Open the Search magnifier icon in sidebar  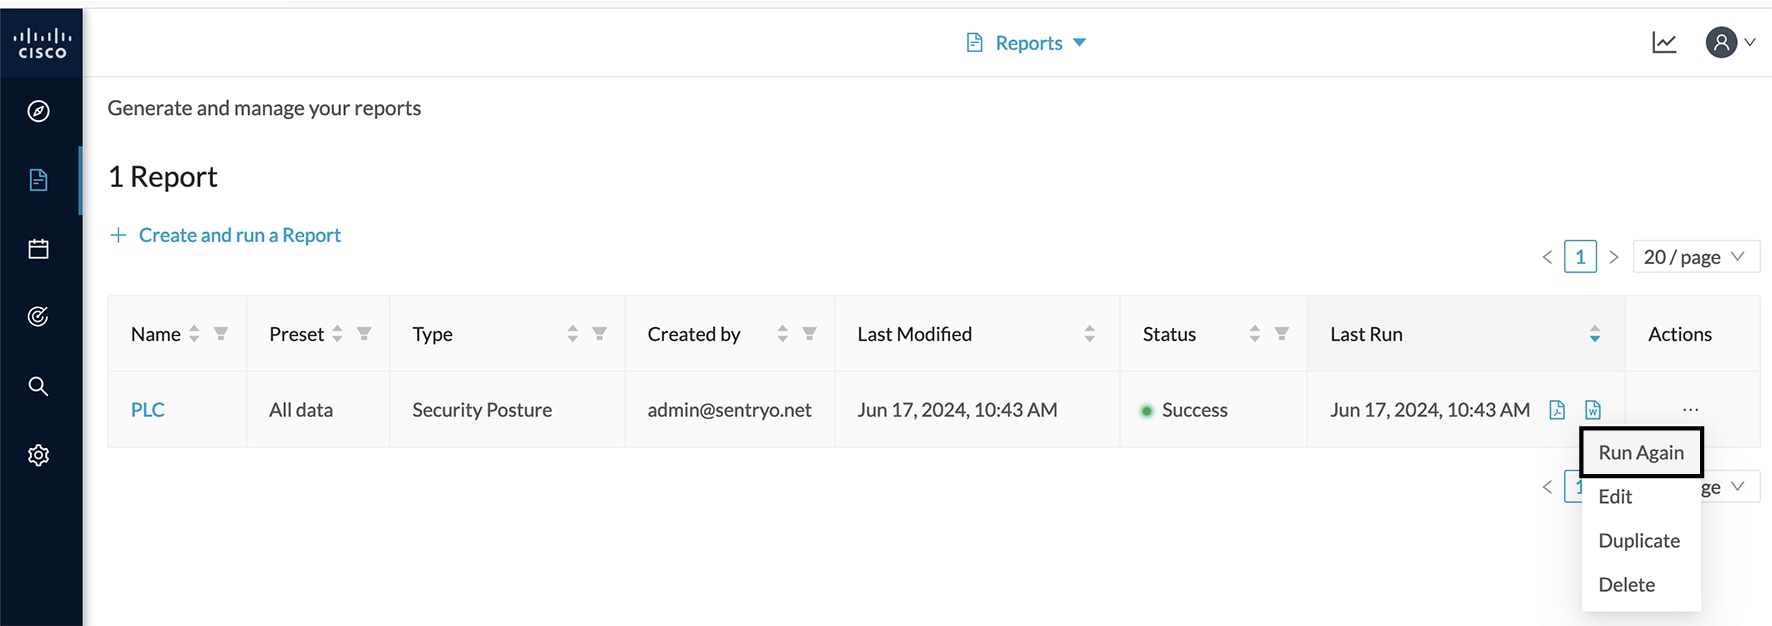pos(39,386)
